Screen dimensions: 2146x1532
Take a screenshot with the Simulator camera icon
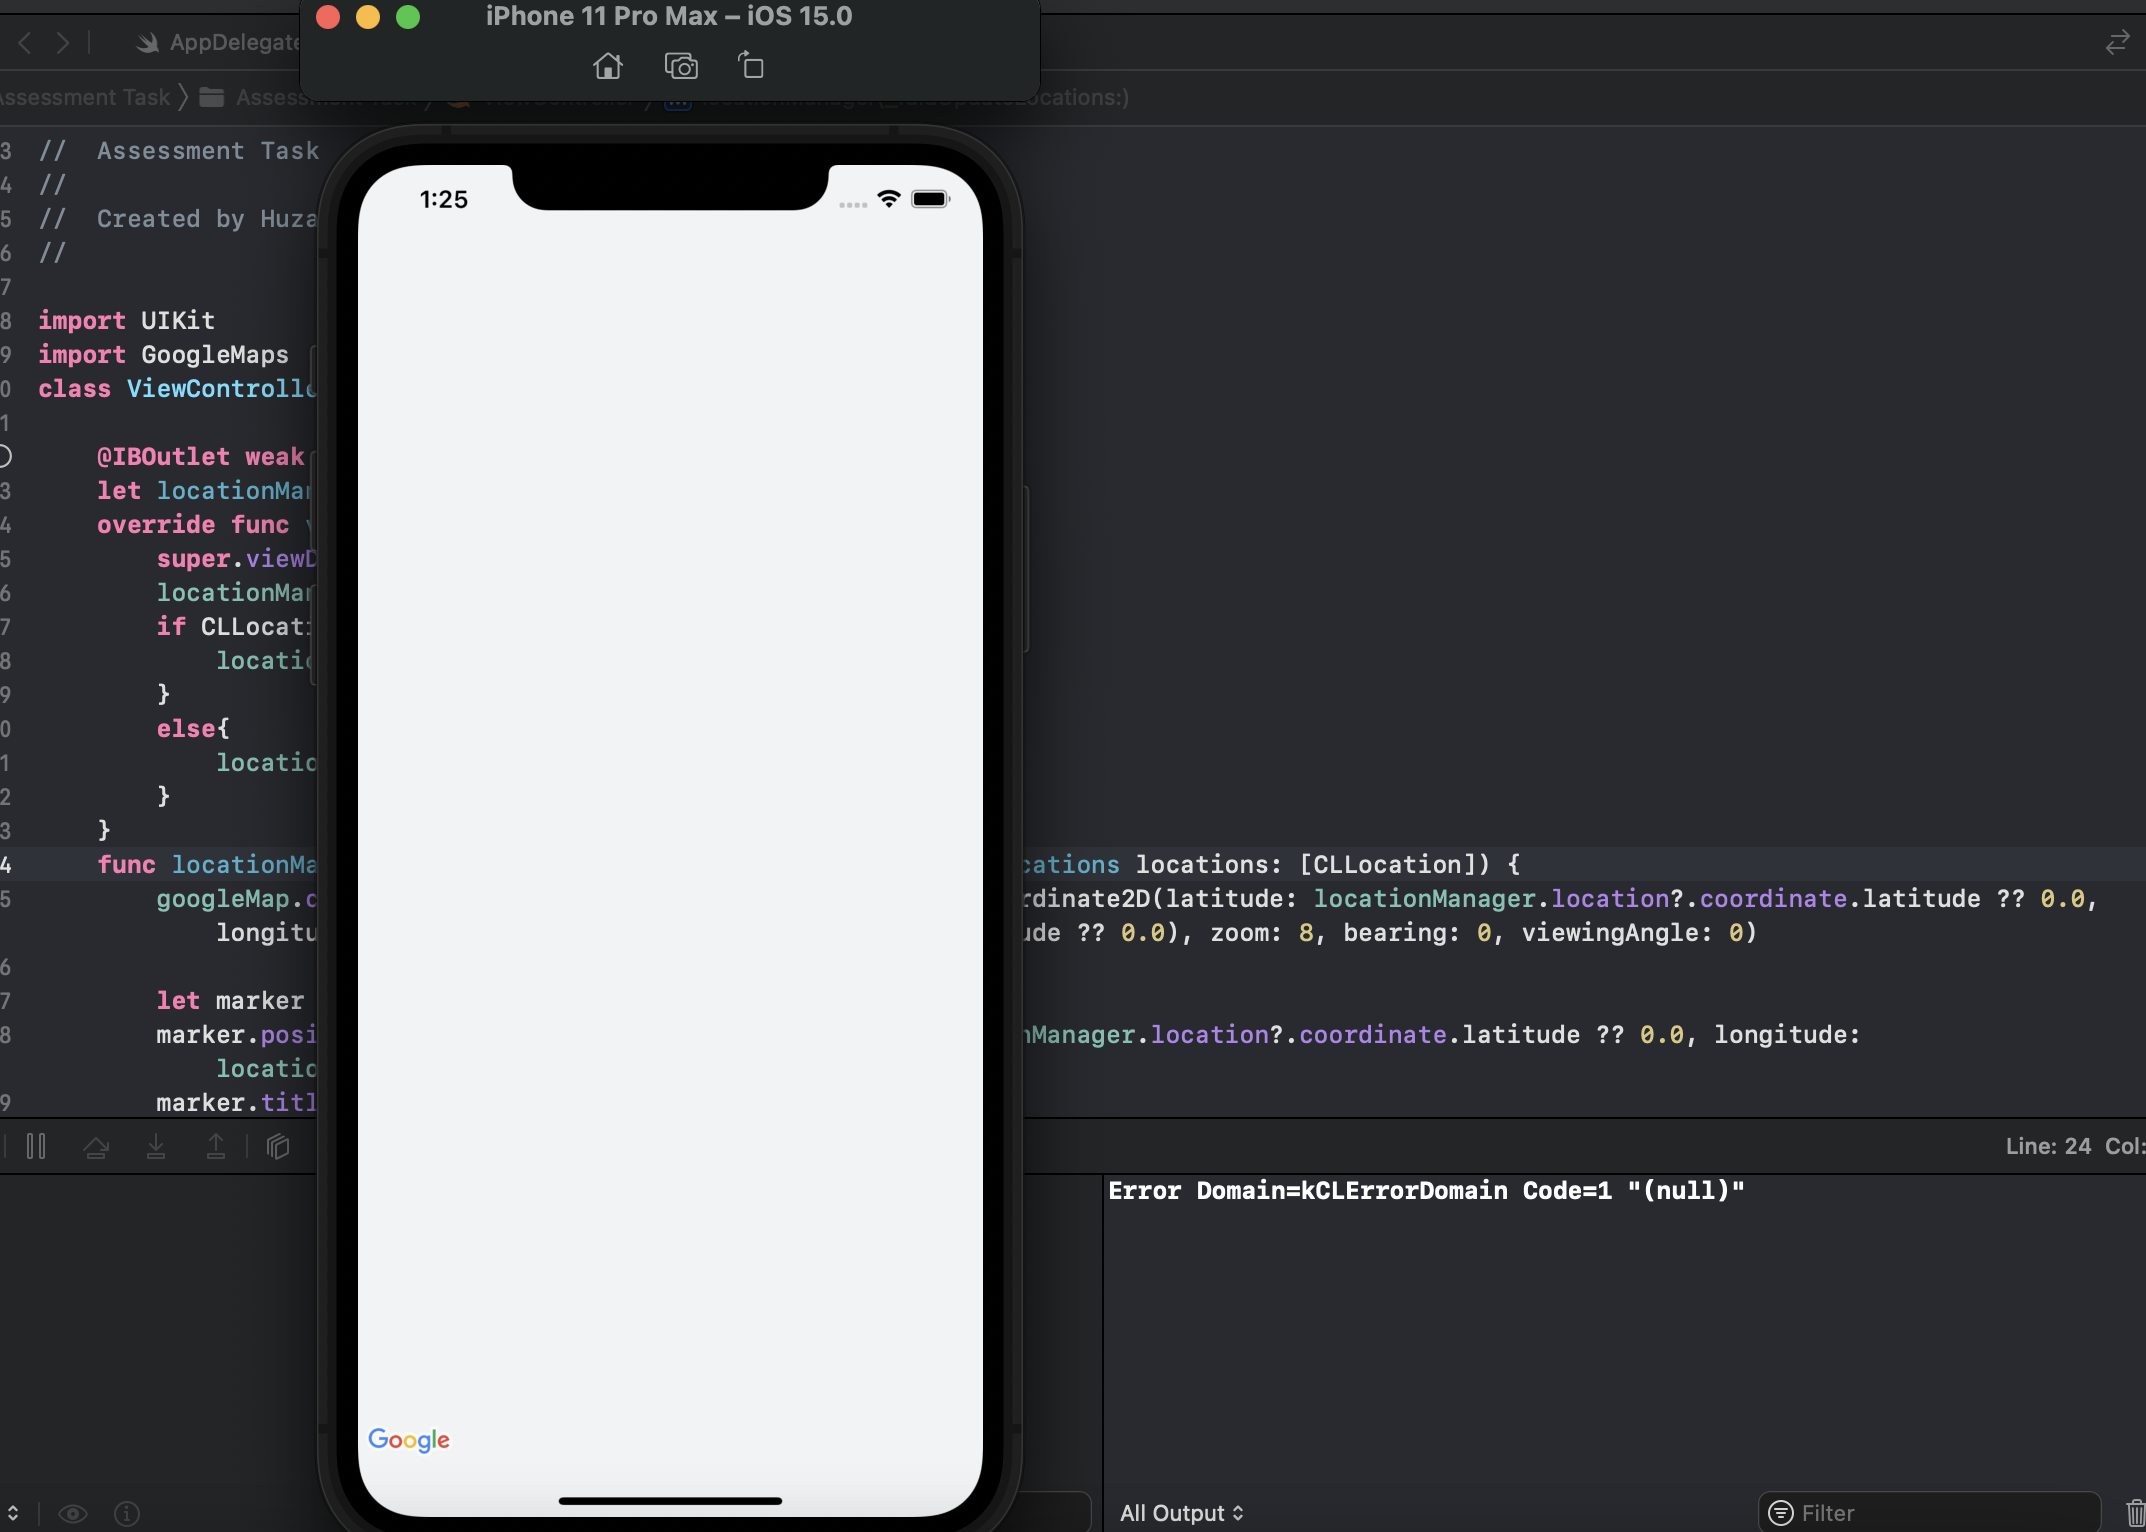click(x=681, y=66)
